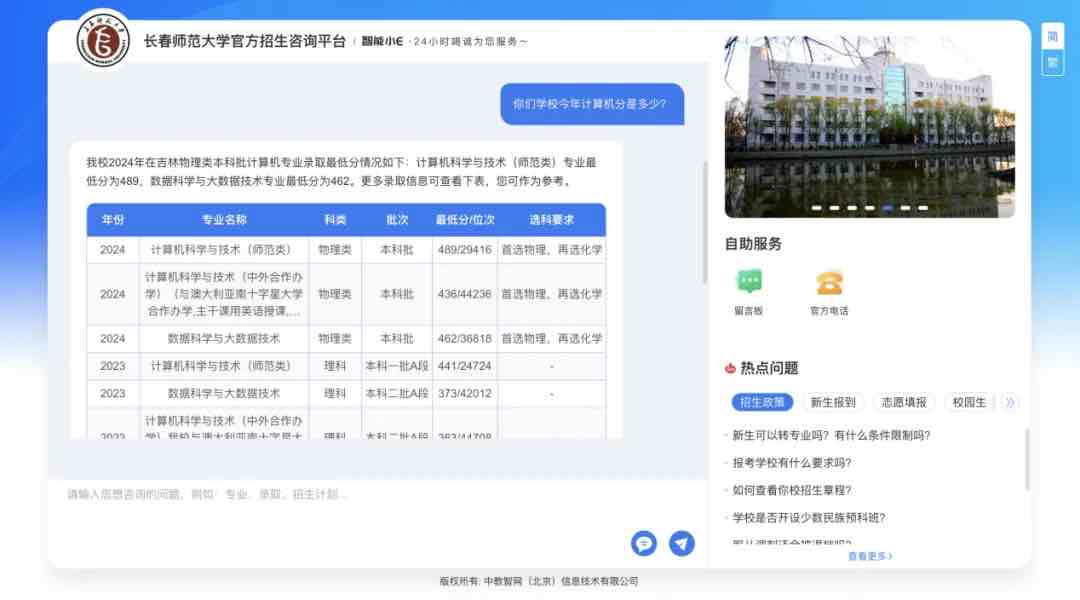1080x600 pixels.
Task: Open question 新生可以转专业吗？有什么条件限制吗？
Action: click(x=831, y=435)
